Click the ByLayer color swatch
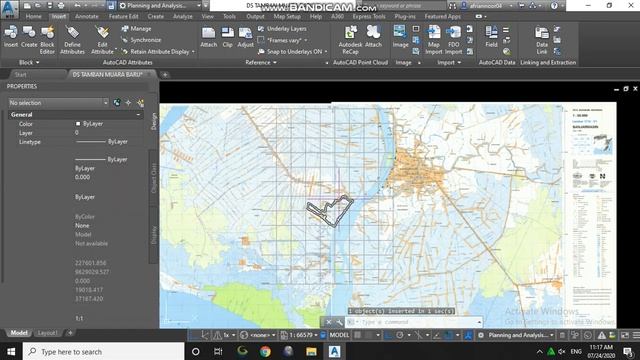 (78, 124)
